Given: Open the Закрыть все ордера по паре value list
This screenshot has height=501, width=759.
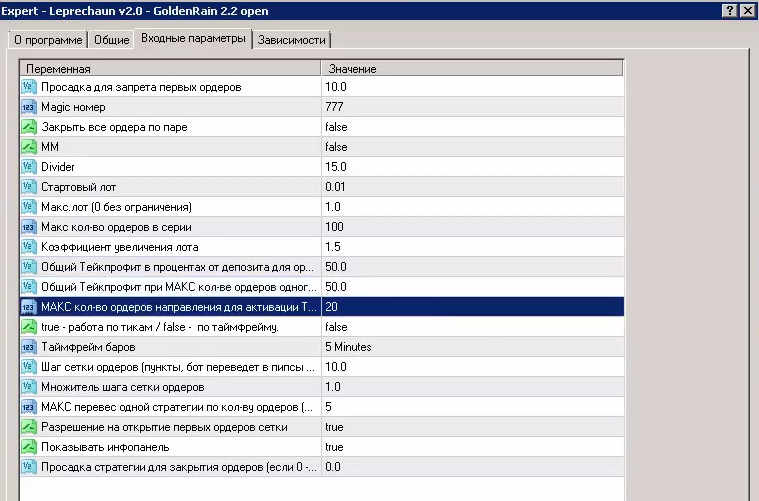Looking at the screenshot, I should point(336,127).
